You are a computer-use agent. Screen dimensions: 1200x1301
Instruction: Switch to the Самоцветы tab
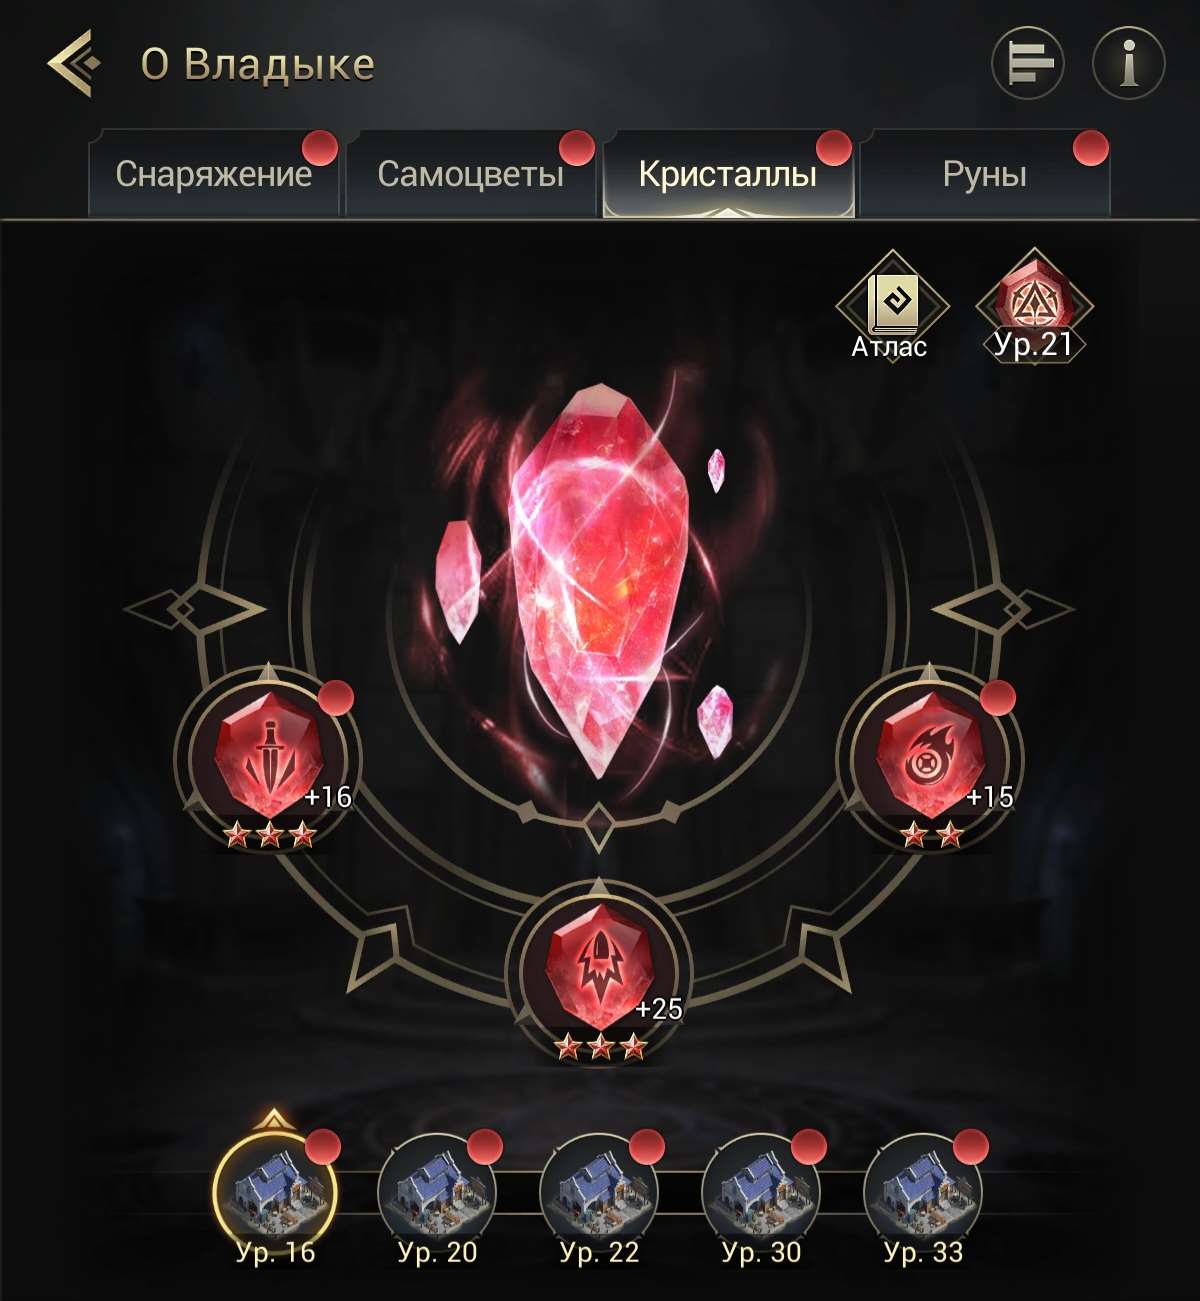coord(470,174)
